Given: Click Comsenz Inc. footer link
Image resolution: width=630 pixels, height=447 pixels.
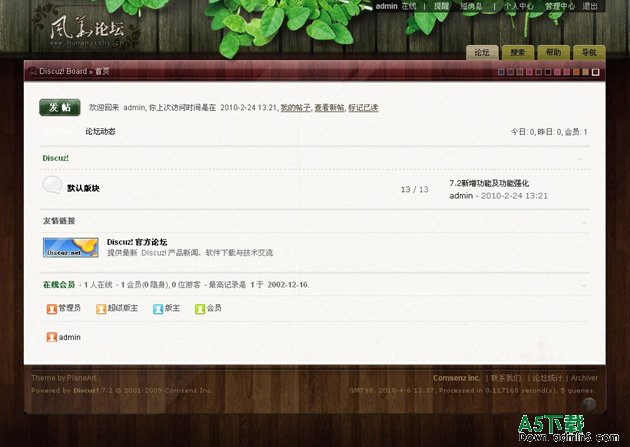Looking at the screenshot, I should click(456, 378).
